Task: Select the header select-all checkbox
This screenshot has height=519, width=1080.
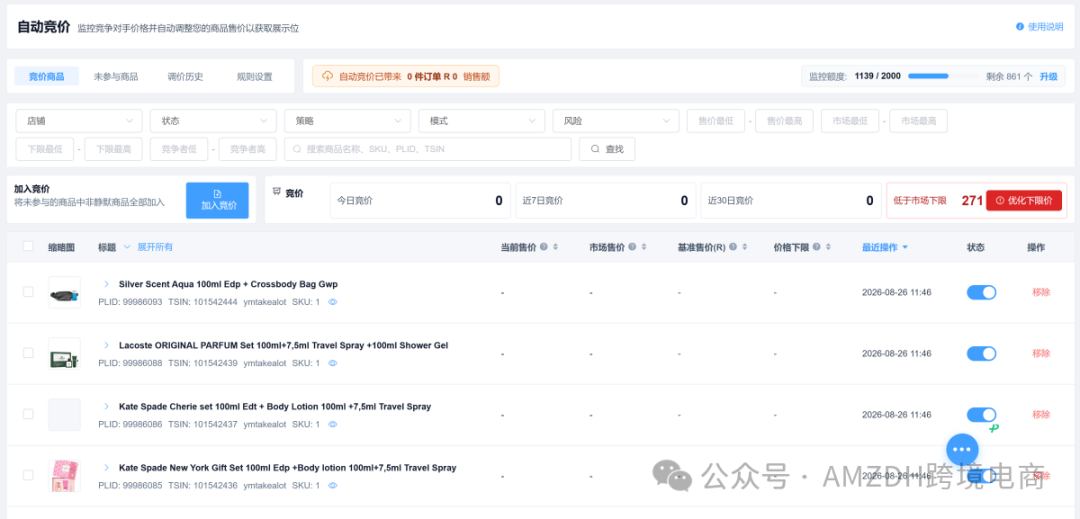Action: tap(28, 246)
